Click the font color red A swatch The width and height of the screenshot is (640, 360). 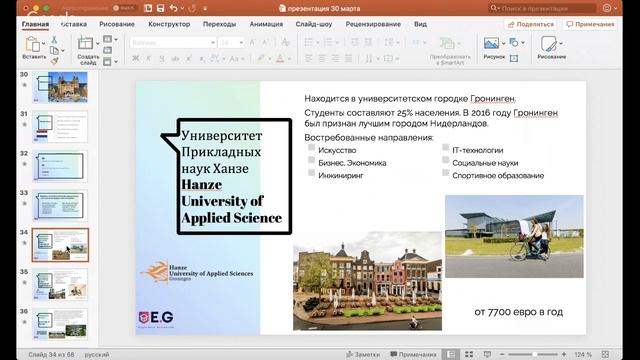280,59
